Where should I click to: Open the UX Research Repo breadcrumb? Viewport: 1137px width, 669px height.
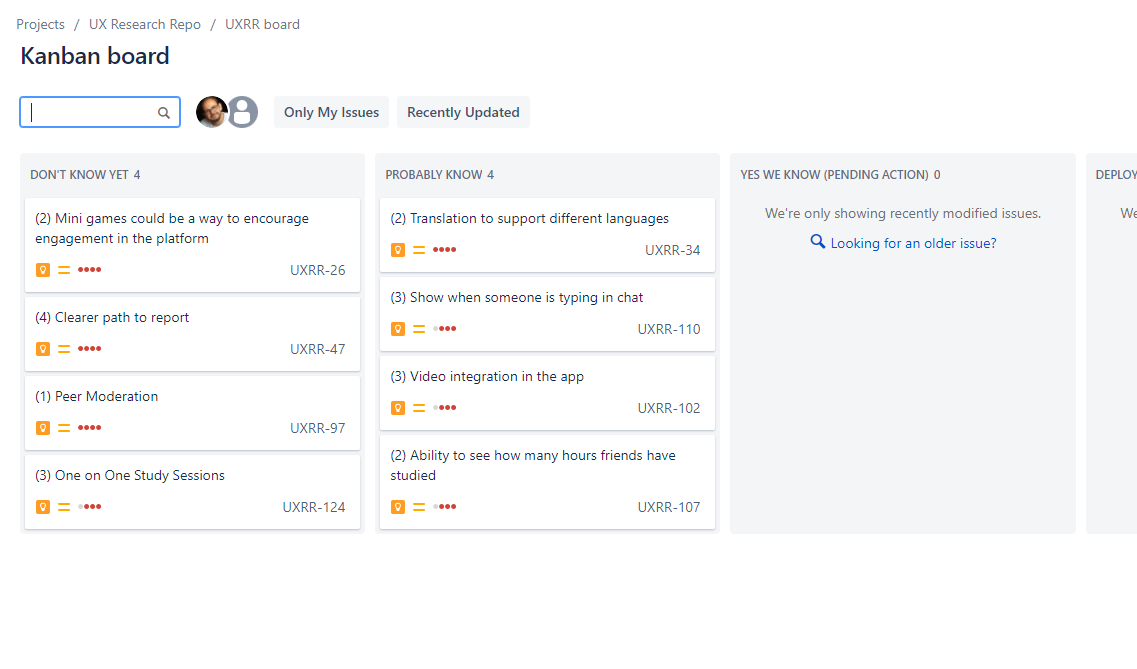pos(144,23)
